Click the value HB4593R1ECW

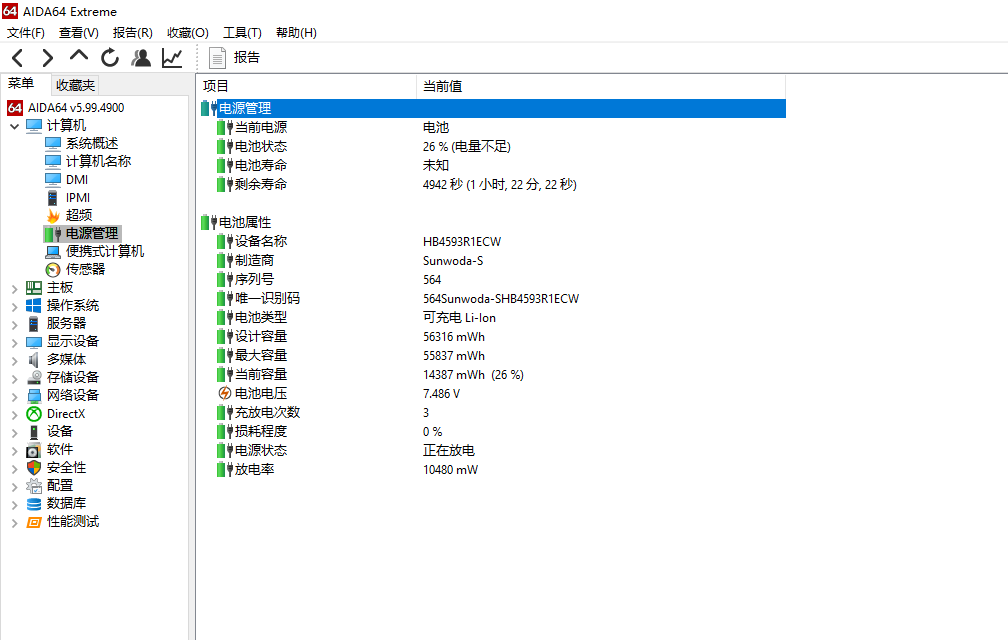pos(462,242)
